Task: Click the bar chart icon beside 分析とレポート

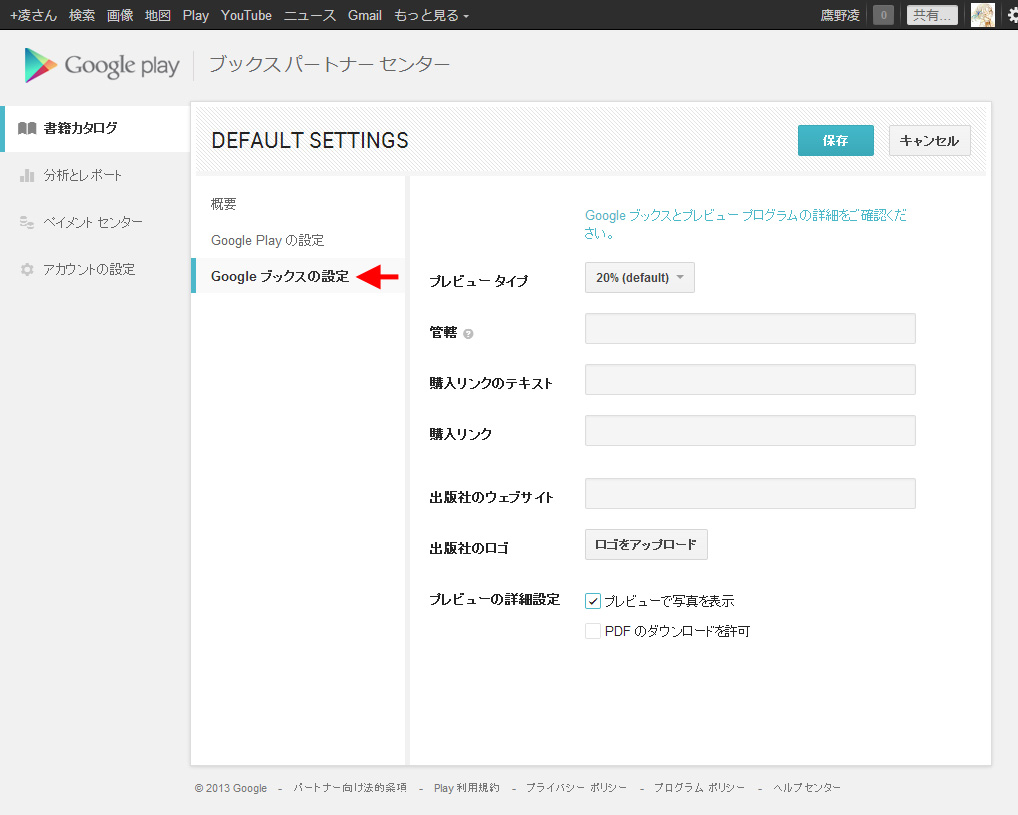Action: (x=27, y=175)
